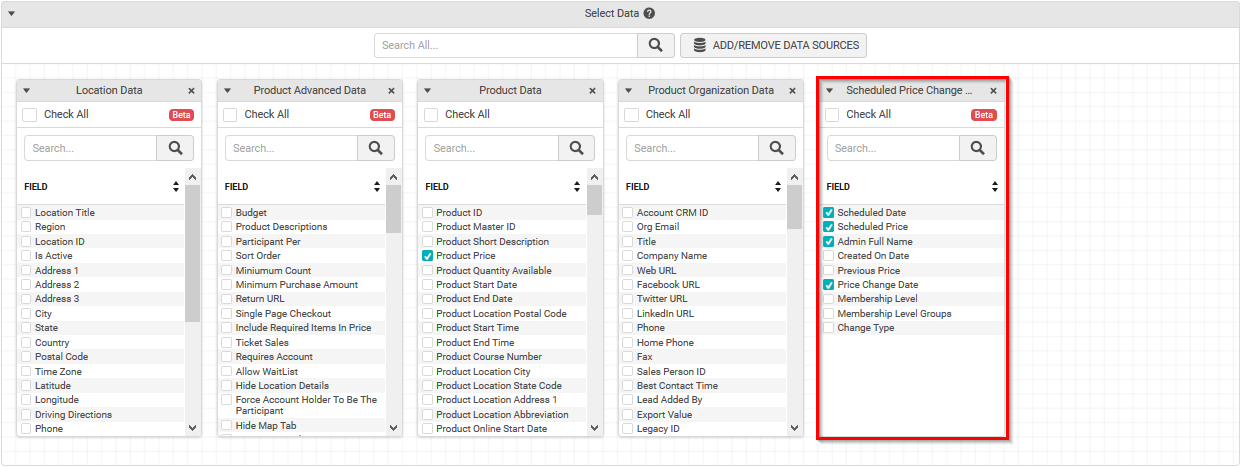Click Product Advanced Data scrollbar down arrow
This screenshot has height=467, width=1241.
(x=394, y=428)
